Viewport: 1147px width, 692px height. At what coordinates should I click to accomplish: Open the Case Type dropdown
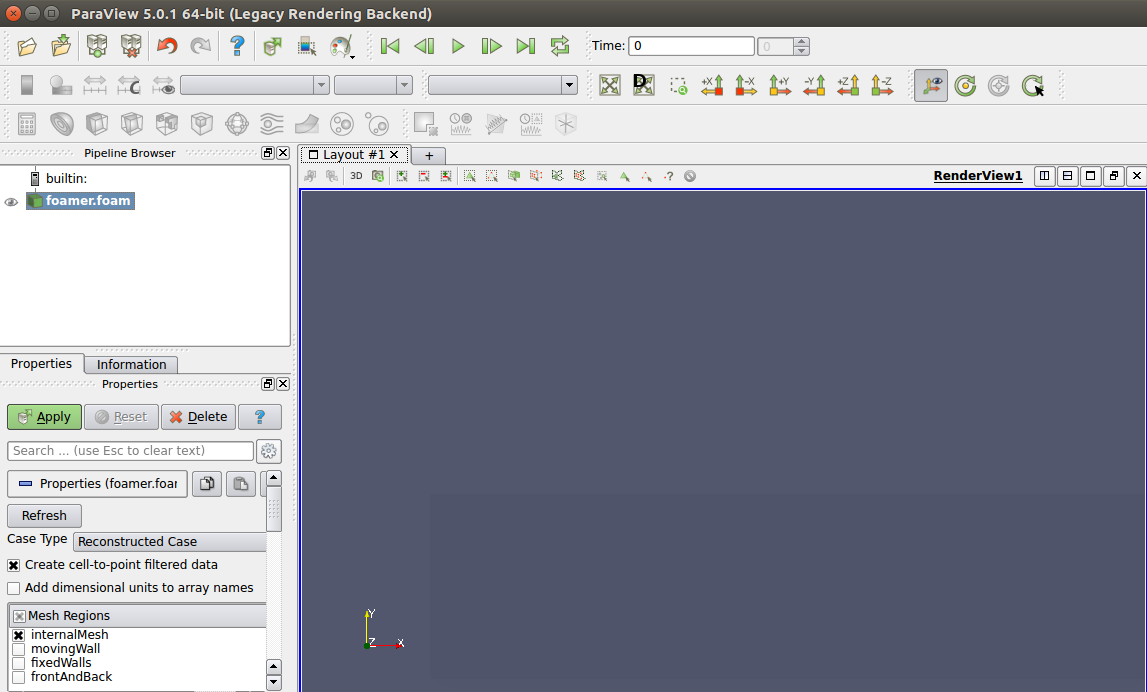(169, 540)
